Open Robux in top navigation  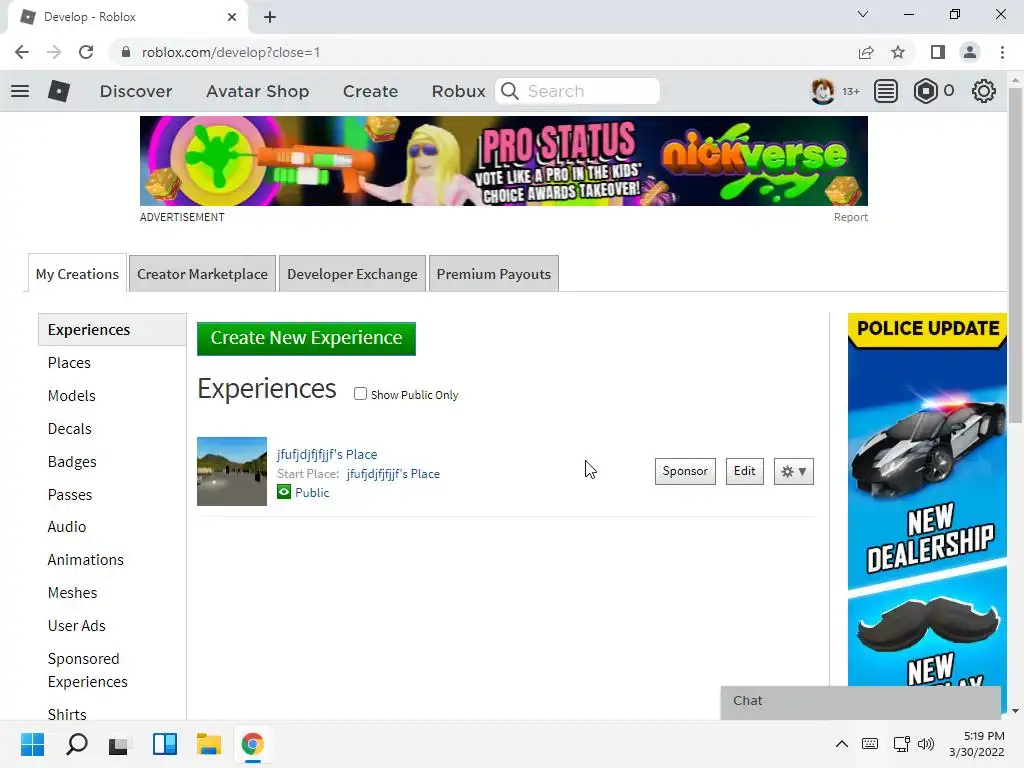click(458, 91)
